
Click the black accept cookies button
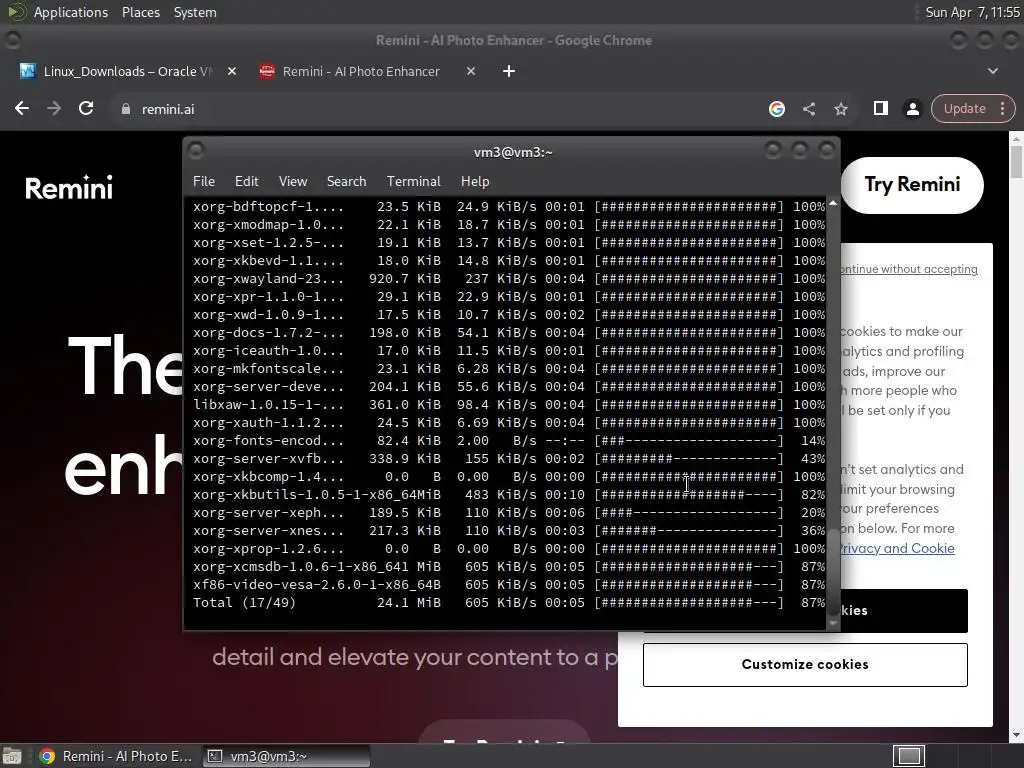[x=903, y=611]
